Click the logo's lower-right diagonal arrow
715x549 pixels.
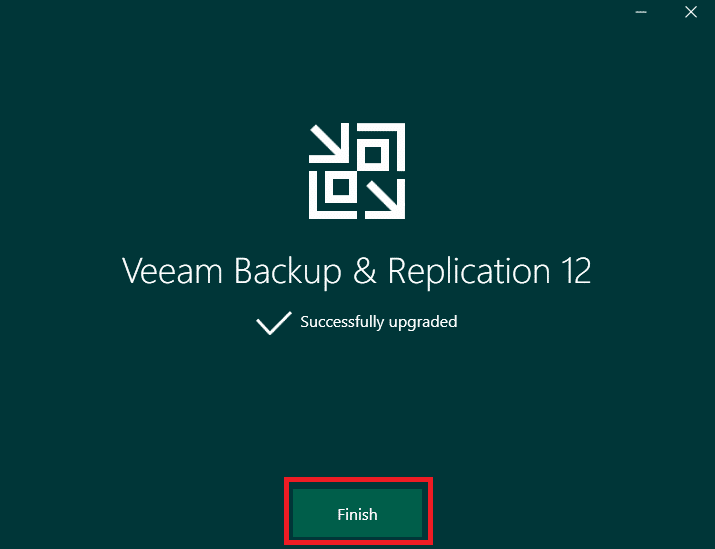pyautogui.click(x=385, y=199)
